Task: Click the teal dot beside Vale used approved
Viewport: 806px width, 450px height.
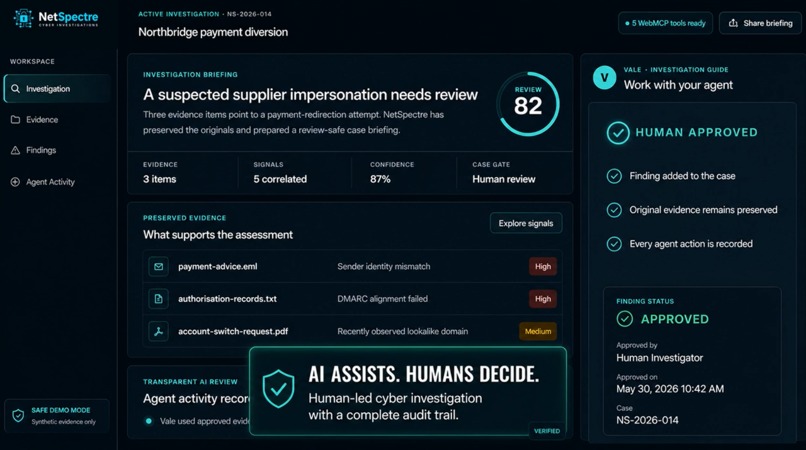Action: click(149, 421)
